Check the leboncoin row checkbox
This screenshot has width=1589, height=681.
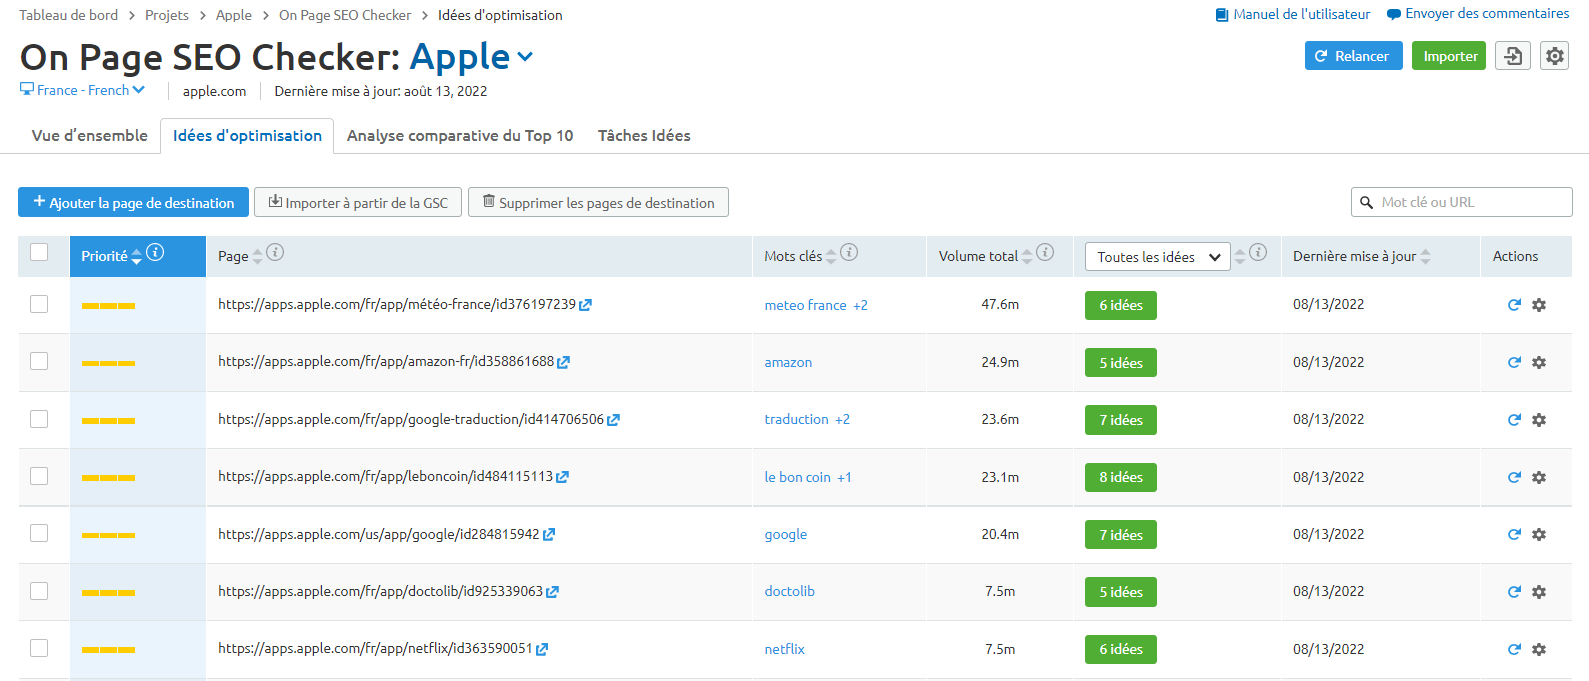pyautogui.click(x=39, y=476)
